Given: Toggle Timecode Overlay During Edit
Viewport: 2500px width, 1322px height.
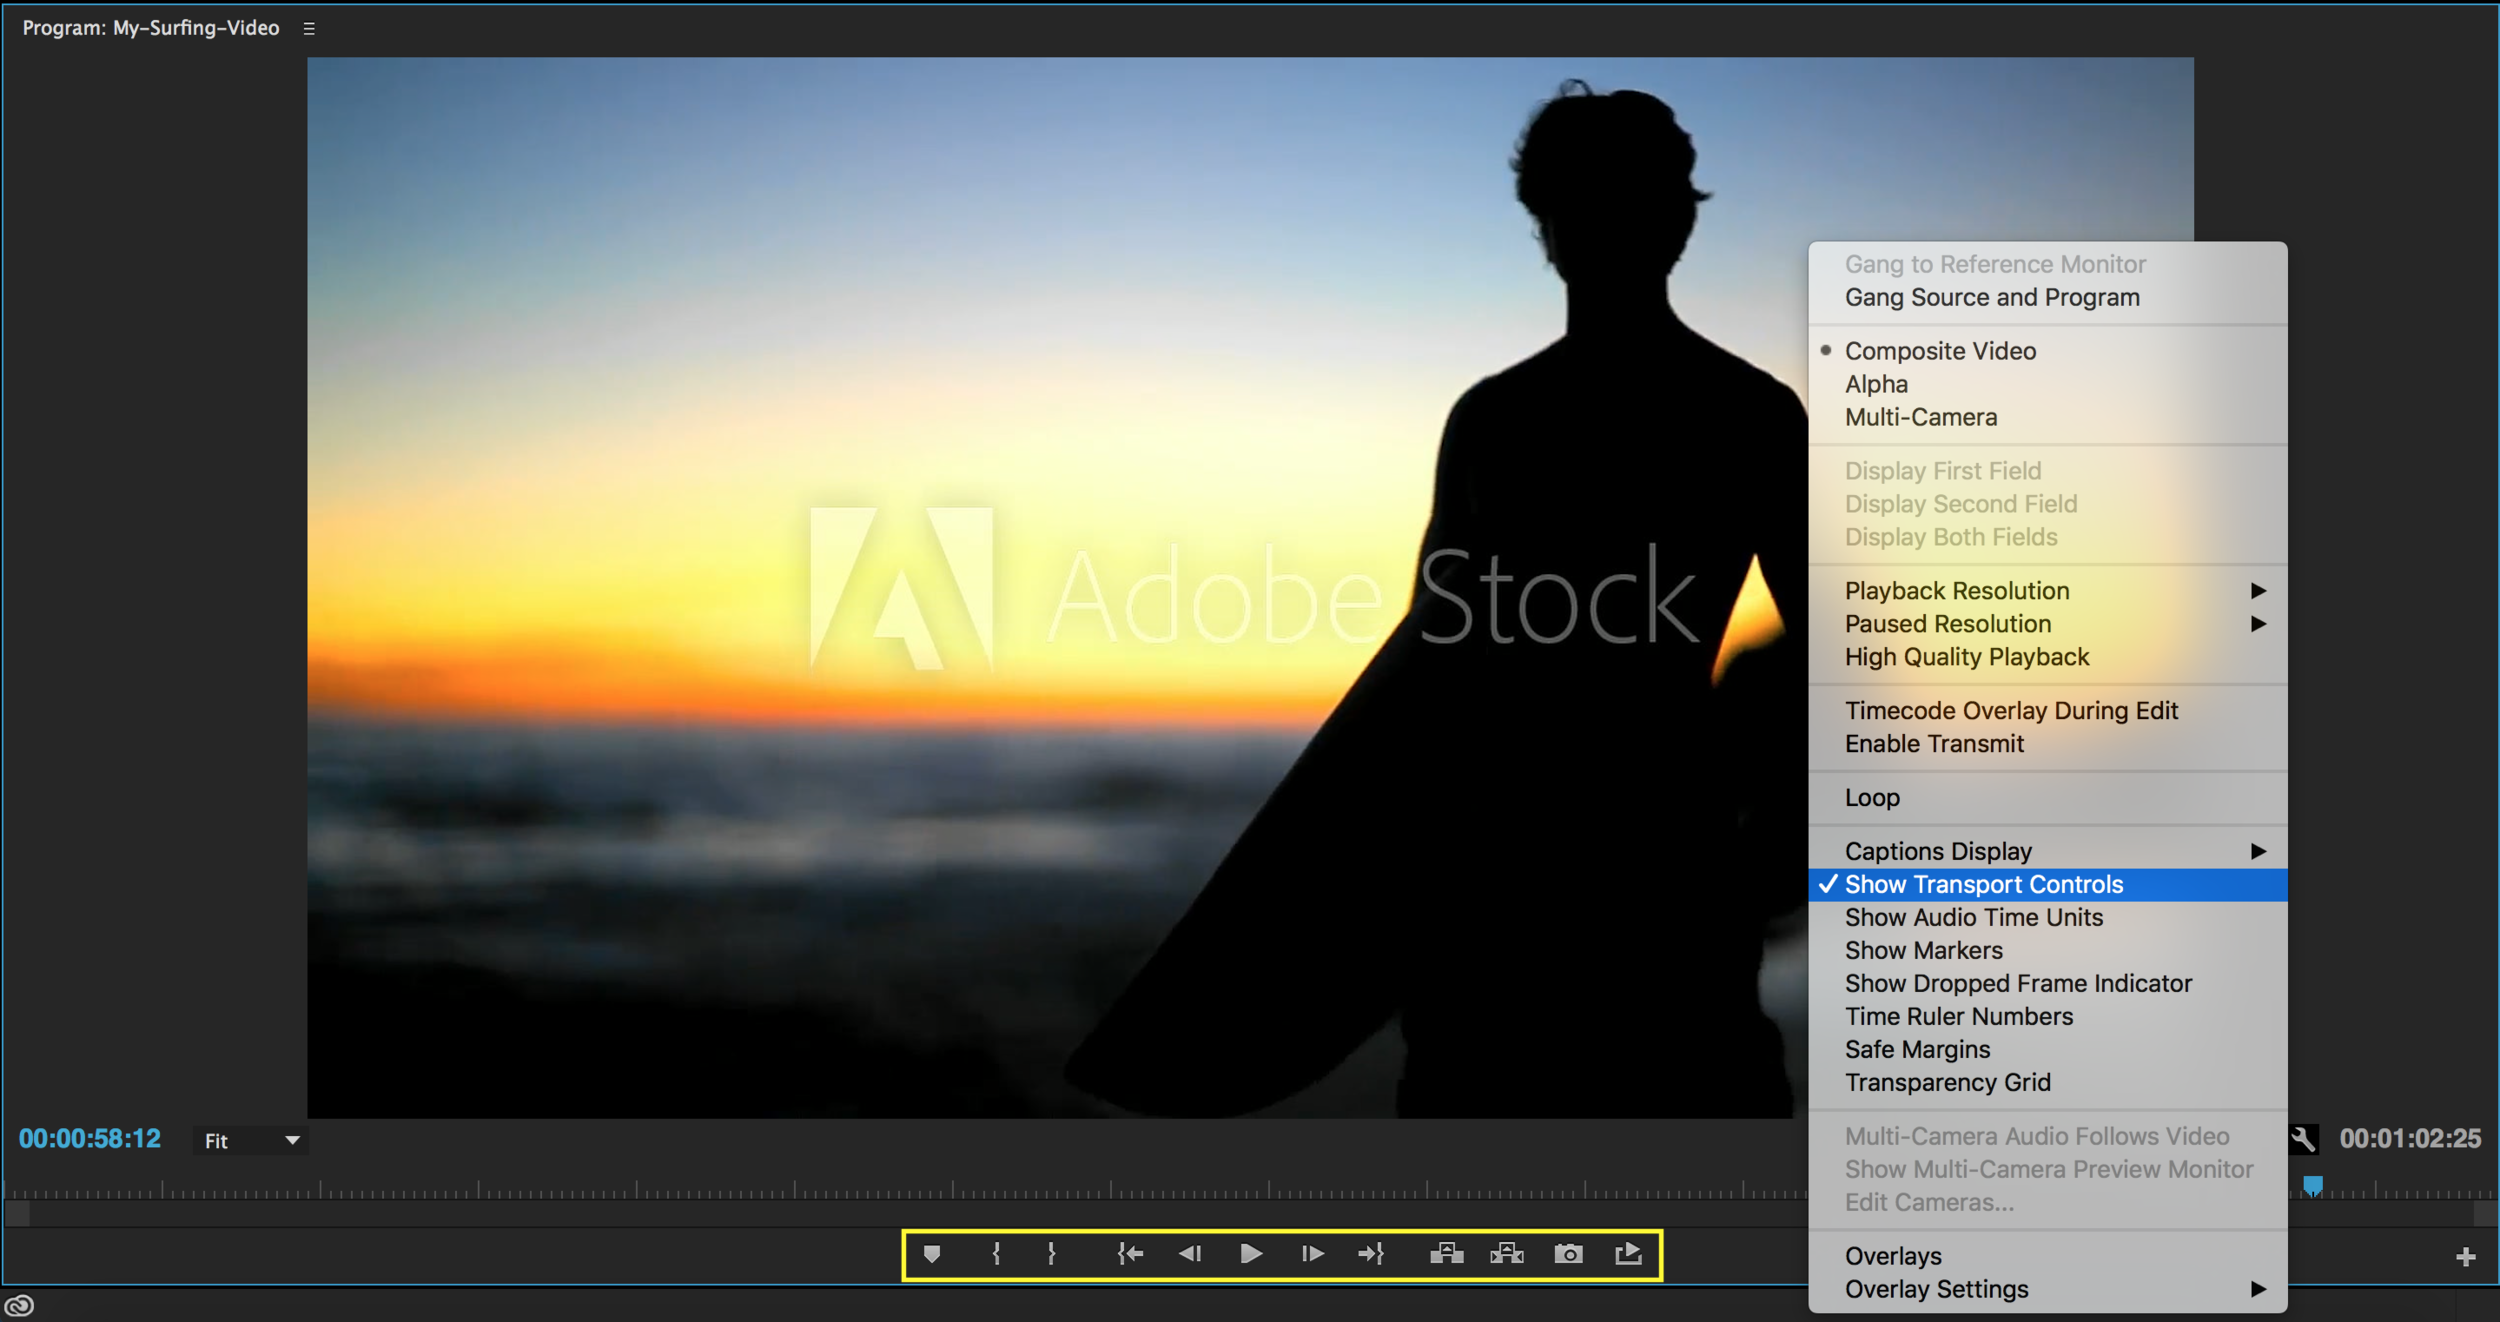Looking at the screenshot, I should click(2048, 711).
